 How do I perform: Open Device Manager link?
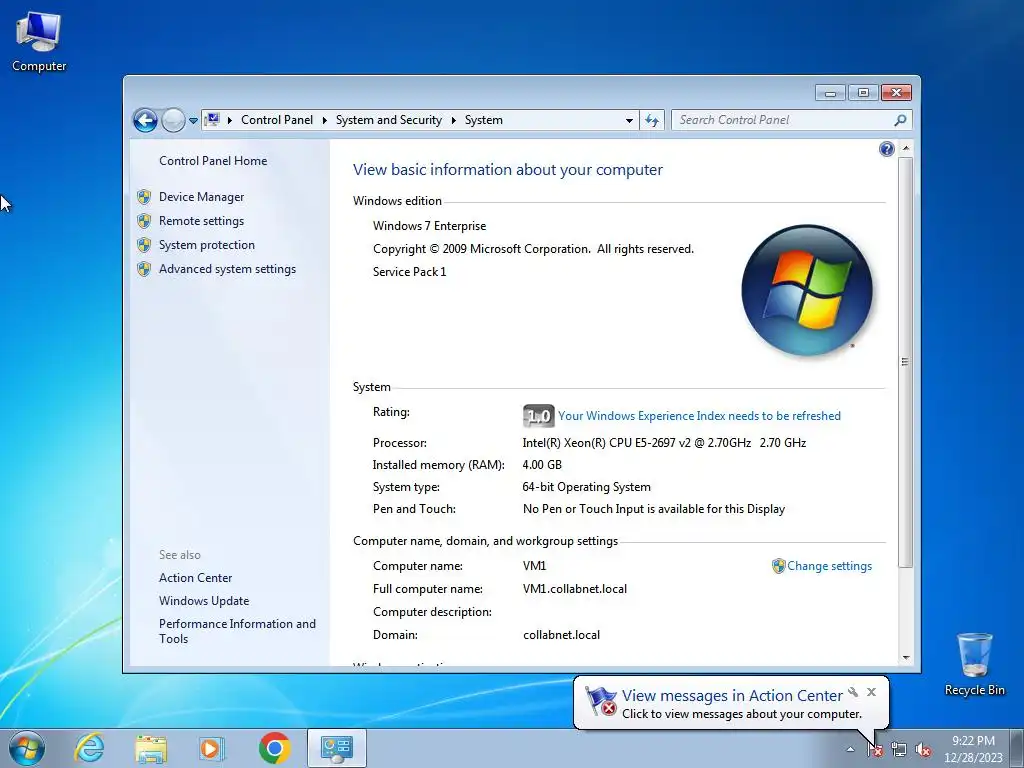(x=201, y=197)
